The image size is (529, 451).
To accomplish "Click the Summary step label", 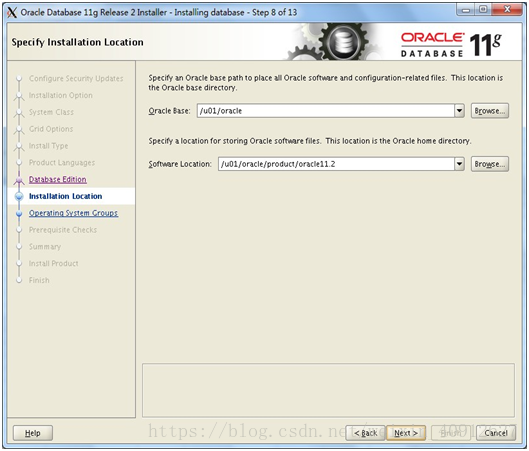I will pos(45,247).
